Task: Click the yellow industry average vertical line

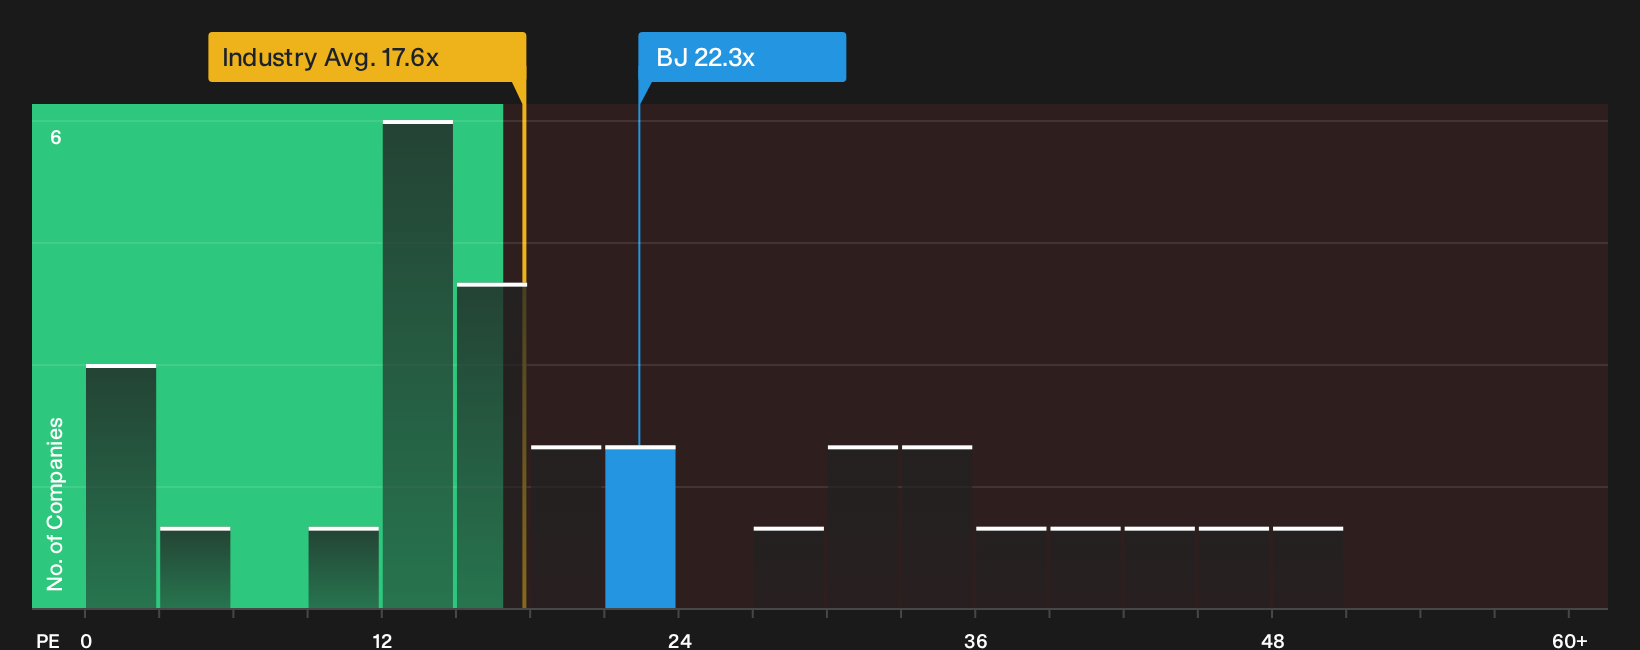Action: (524, 345)
